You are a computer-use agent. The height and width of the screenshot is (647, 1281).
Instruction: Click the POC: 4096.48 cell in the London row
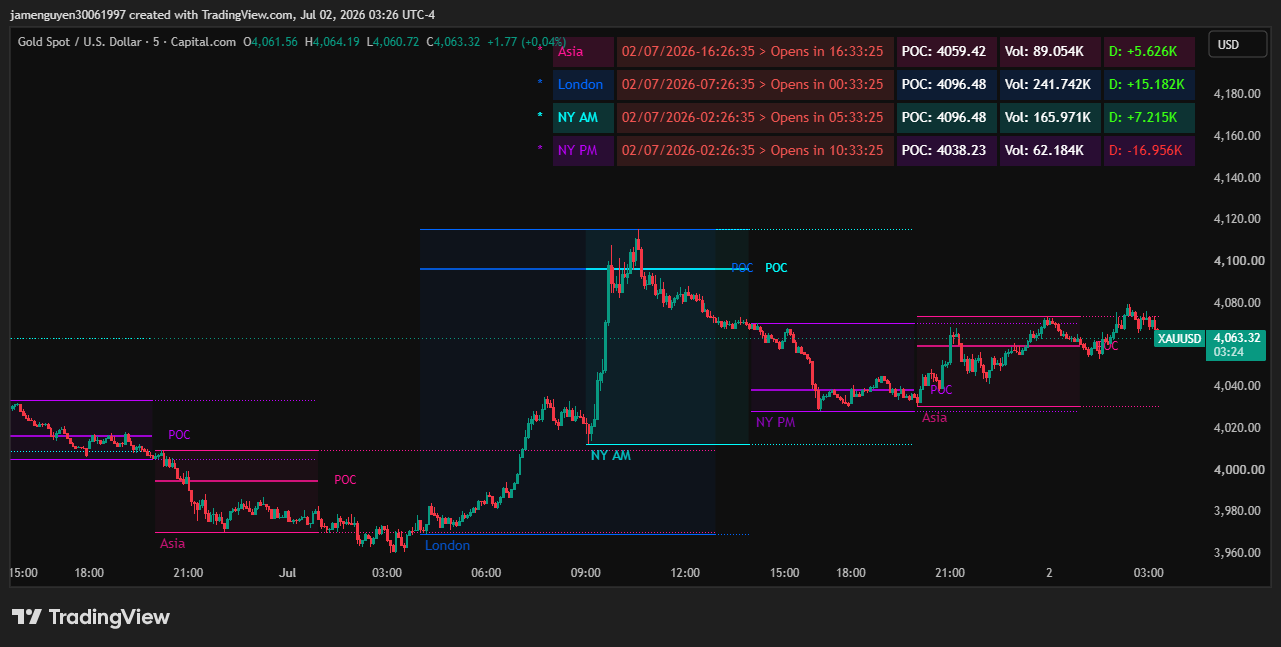(946, 84)
